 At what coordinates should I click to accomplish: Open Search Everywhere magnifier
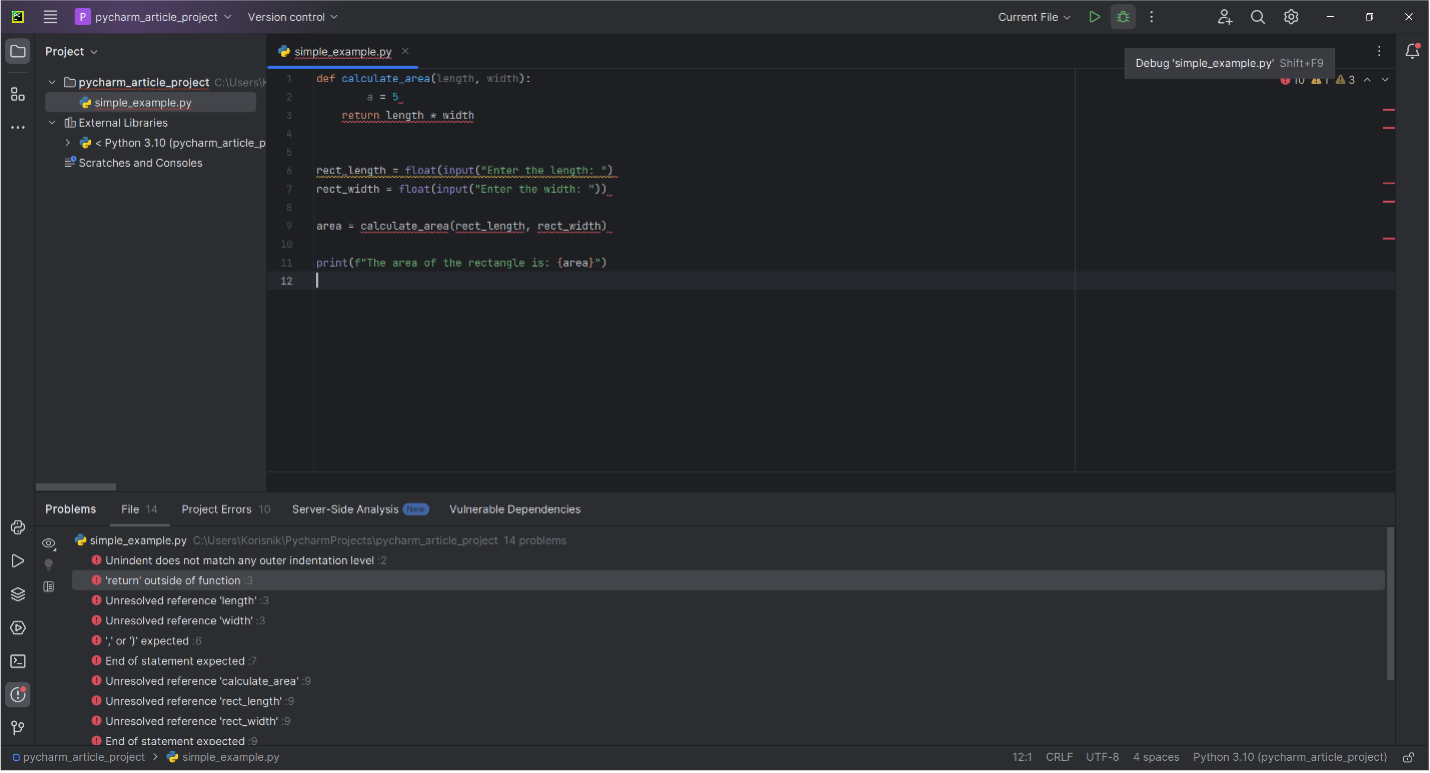tap(1258, 17)
